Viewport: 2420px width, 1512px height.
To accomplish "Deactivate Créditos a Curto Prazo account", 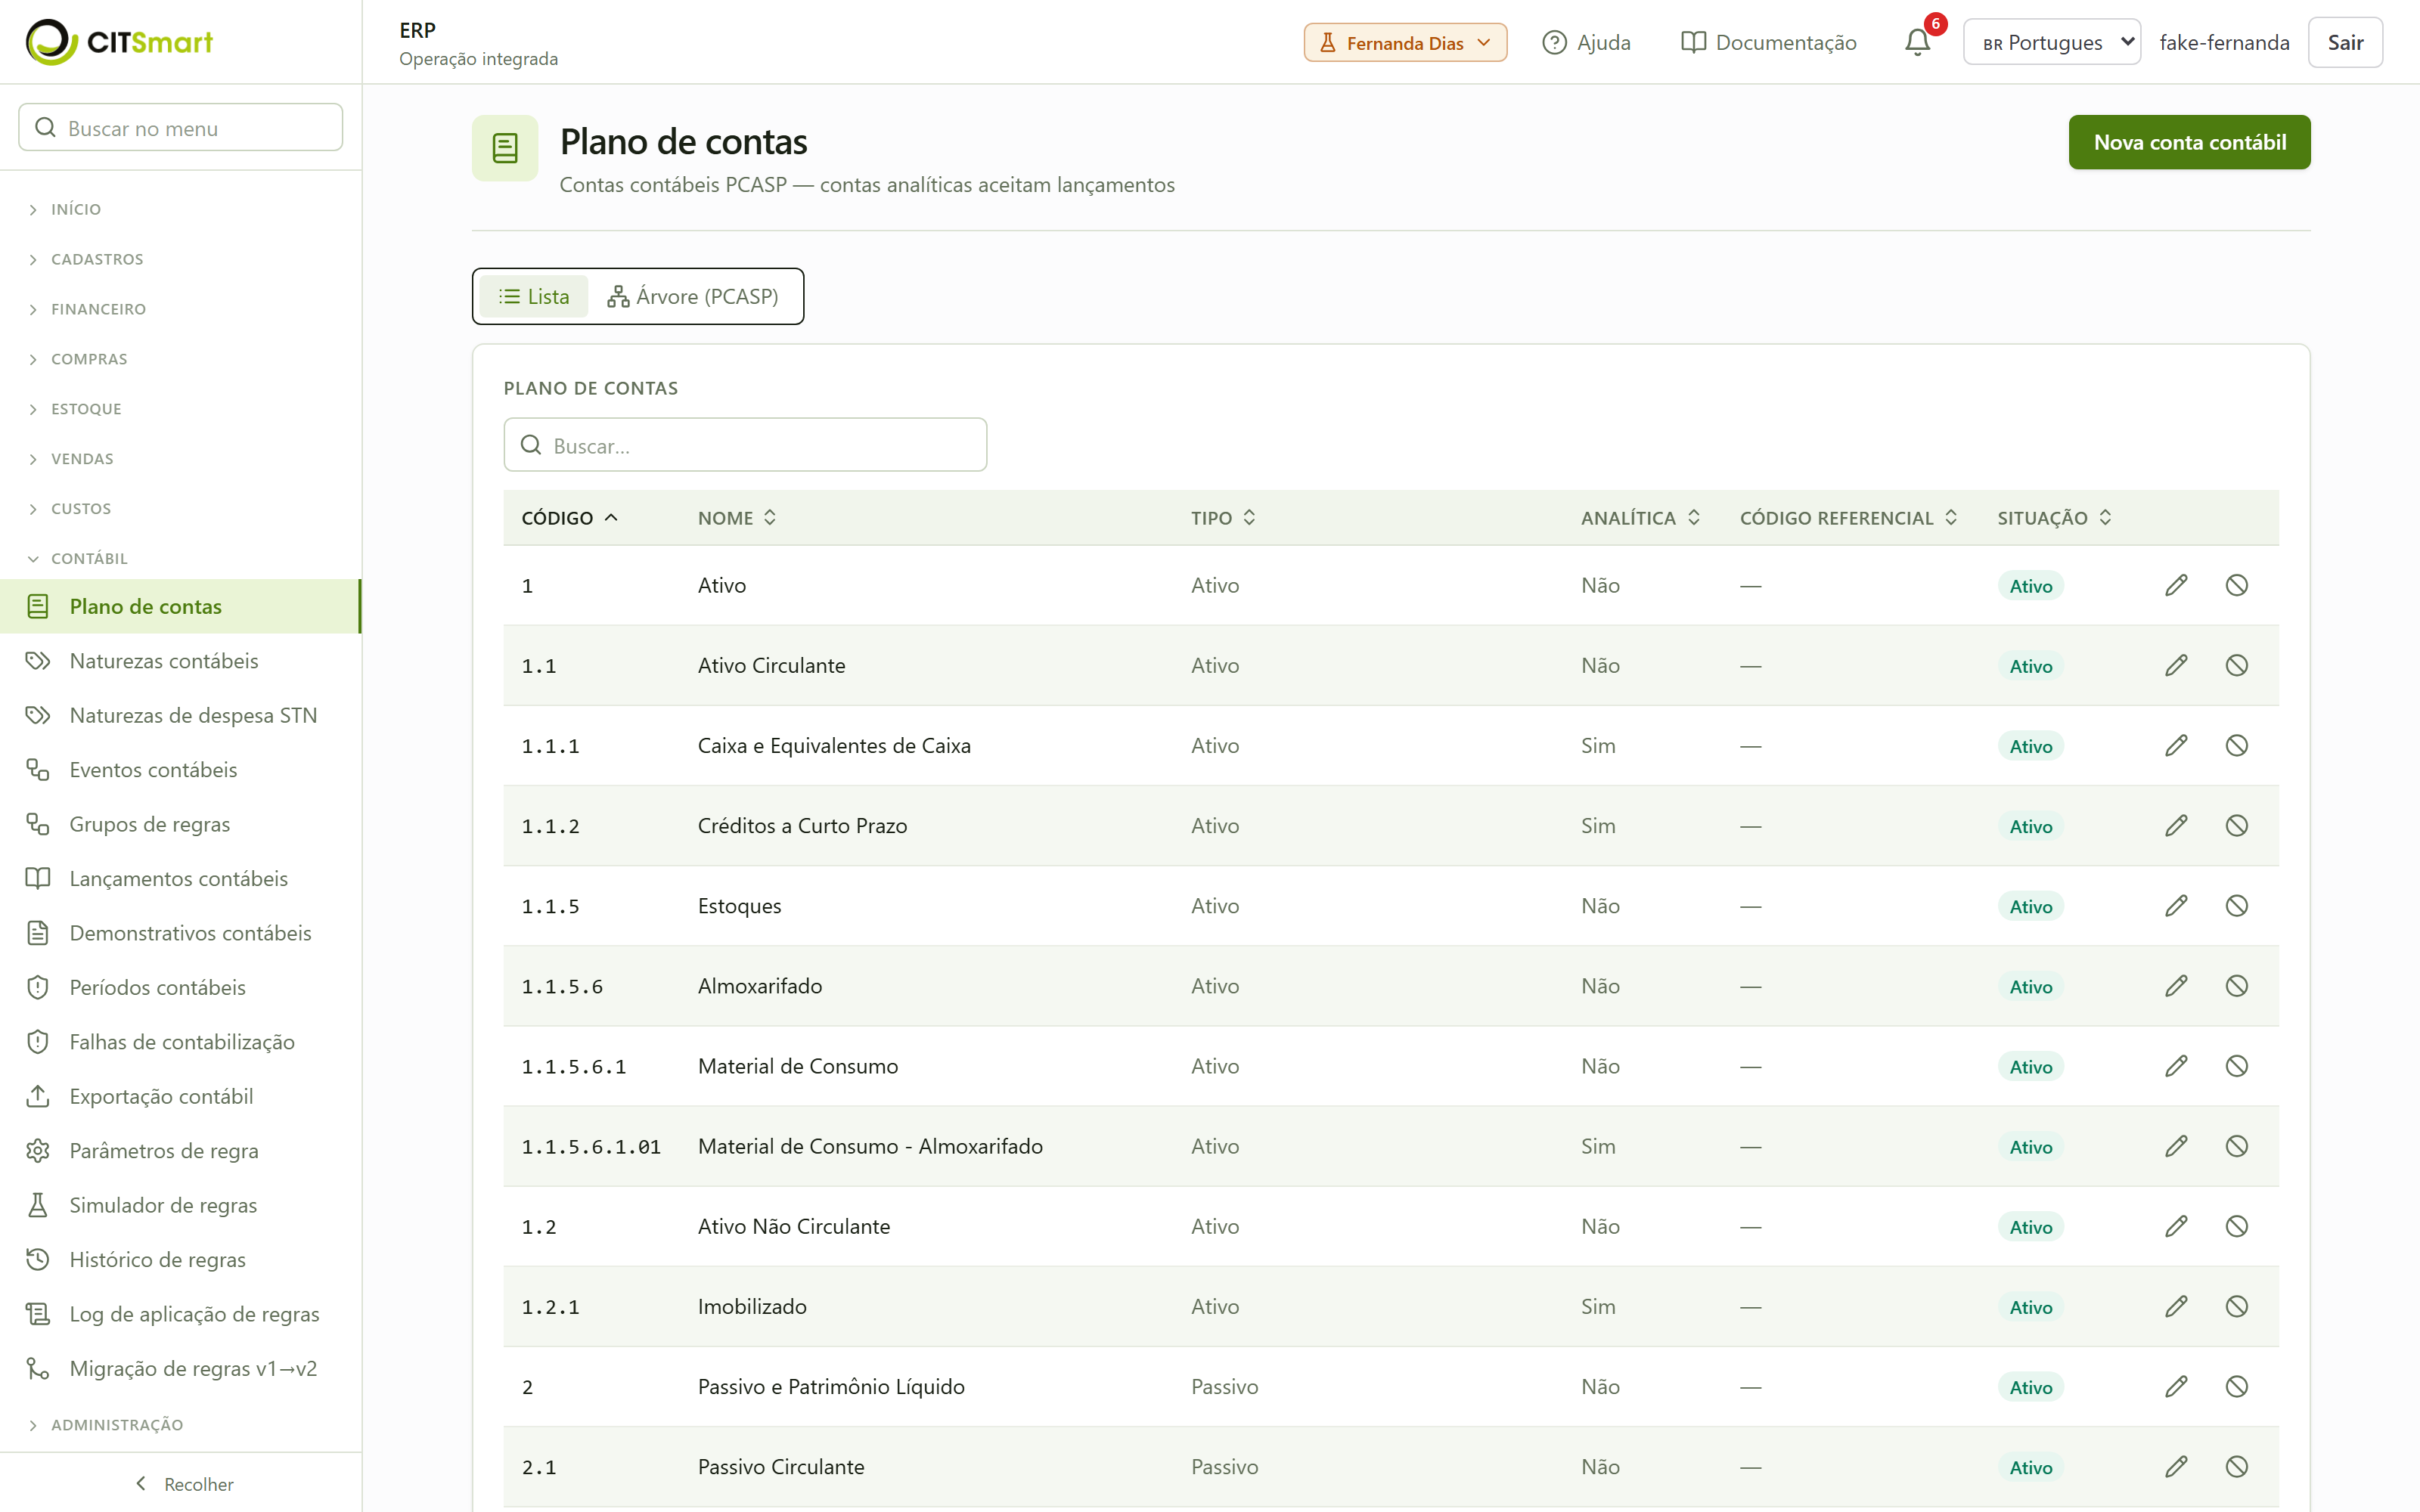I will pos(2237,826).
